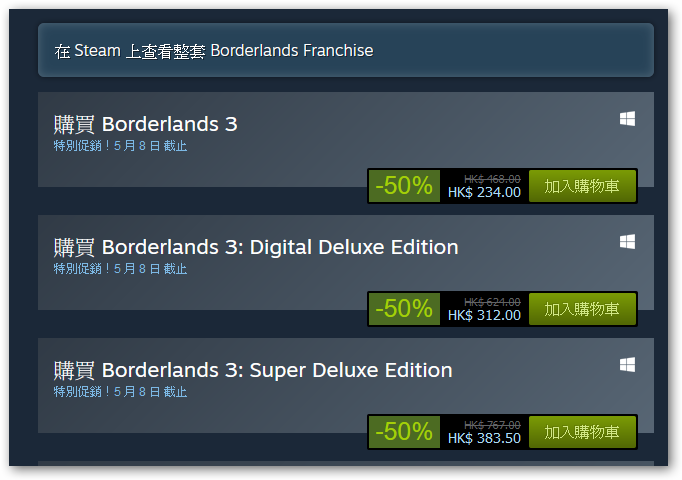682x480 pixels.
Task: Click the -50% badge for Digital Deluxe Edition
Action: (404, 309)
